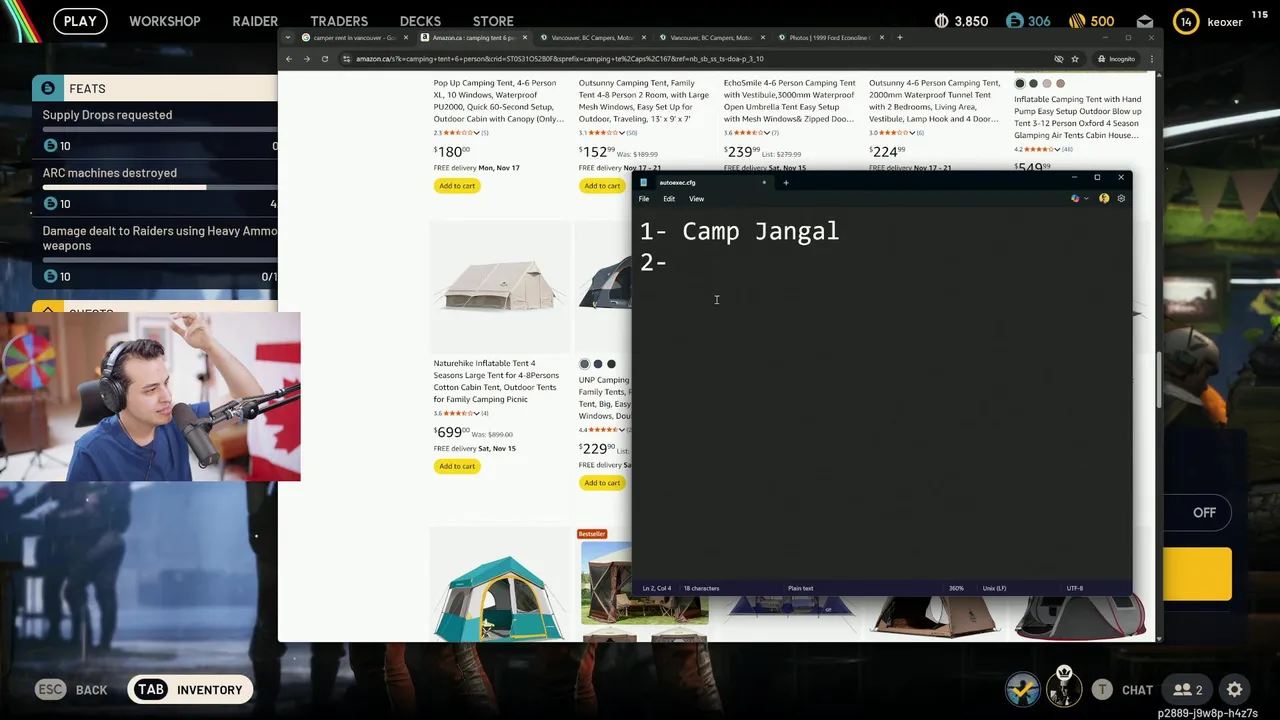
Task: Switch to camper rent in vancouver tab
Action: [x=355, y=38]
